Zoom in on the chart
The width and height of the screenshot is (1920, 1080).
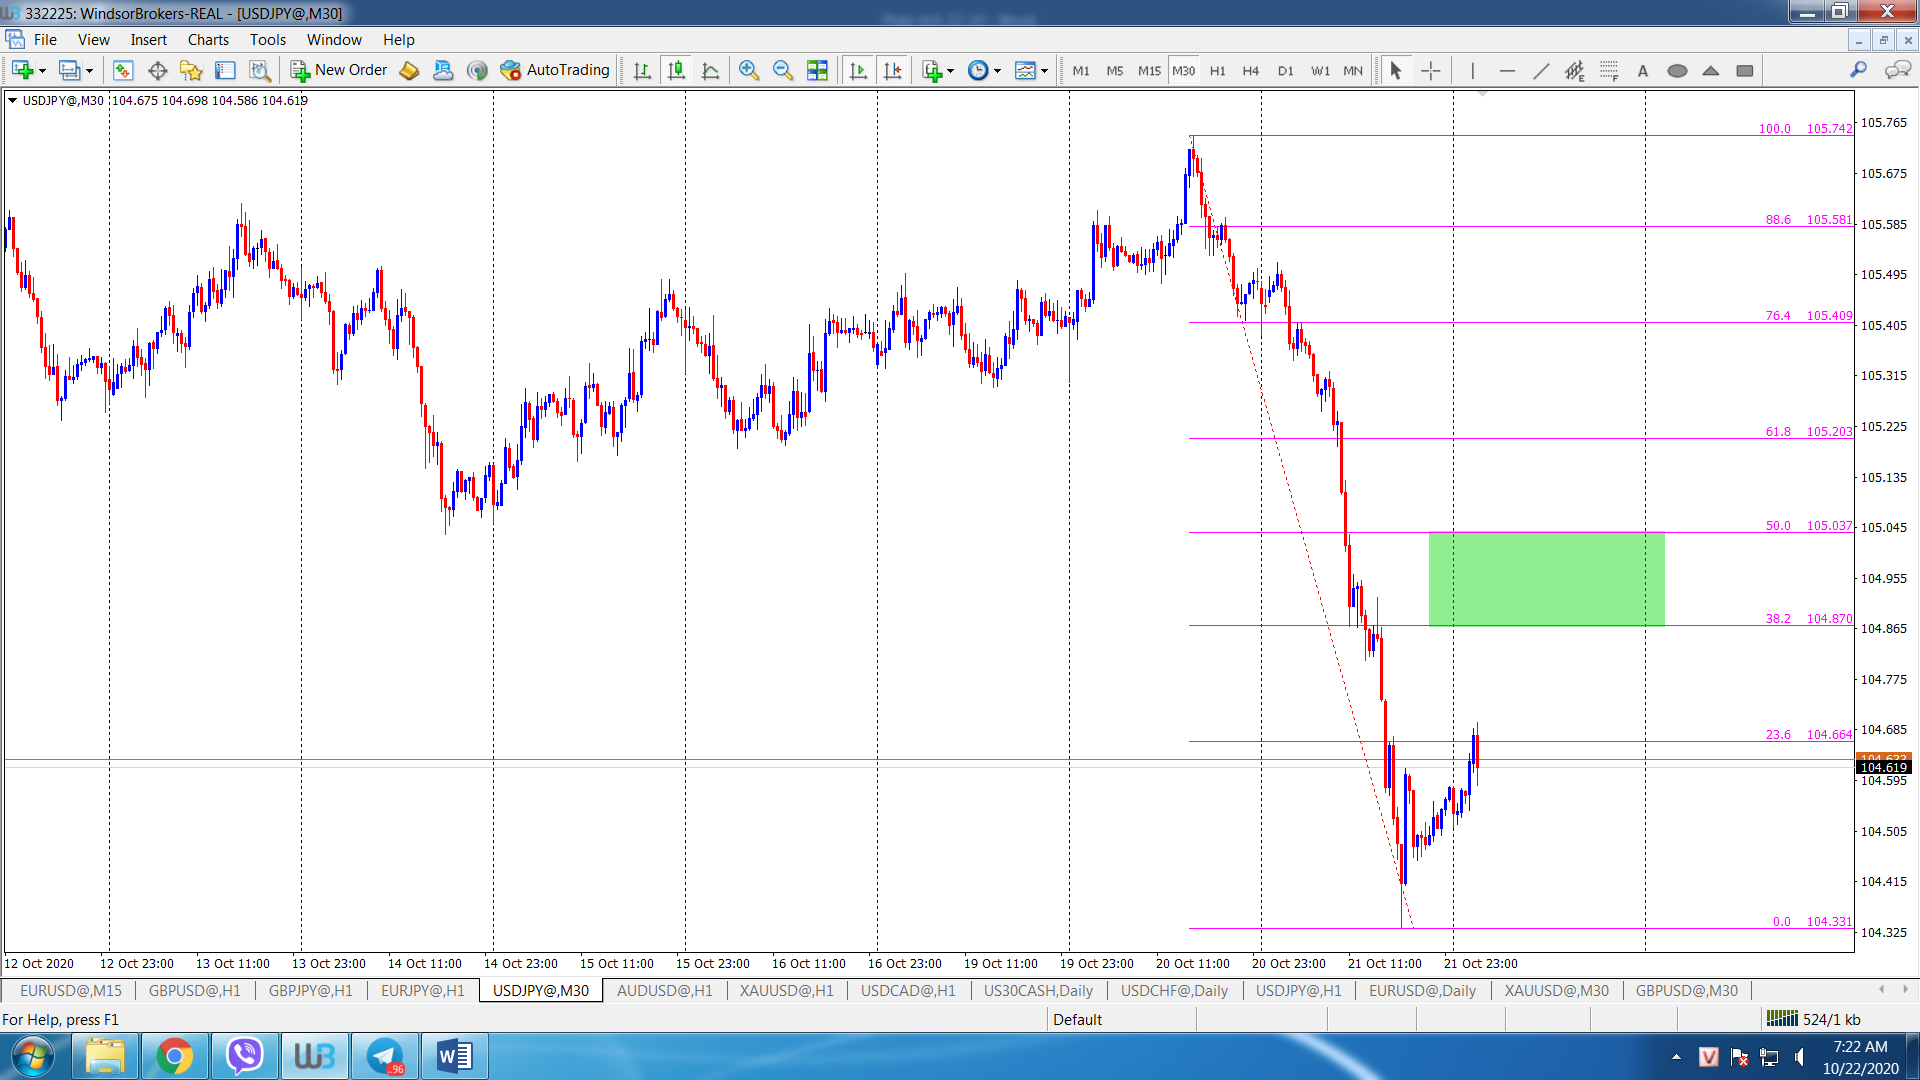(749, 70)
